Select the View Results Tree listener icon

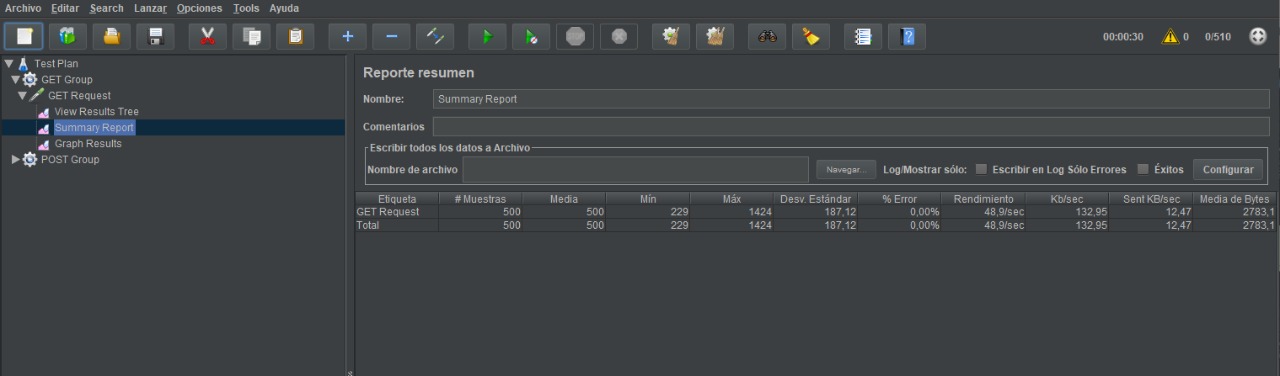pyautogui.click(x=43, y=112)
